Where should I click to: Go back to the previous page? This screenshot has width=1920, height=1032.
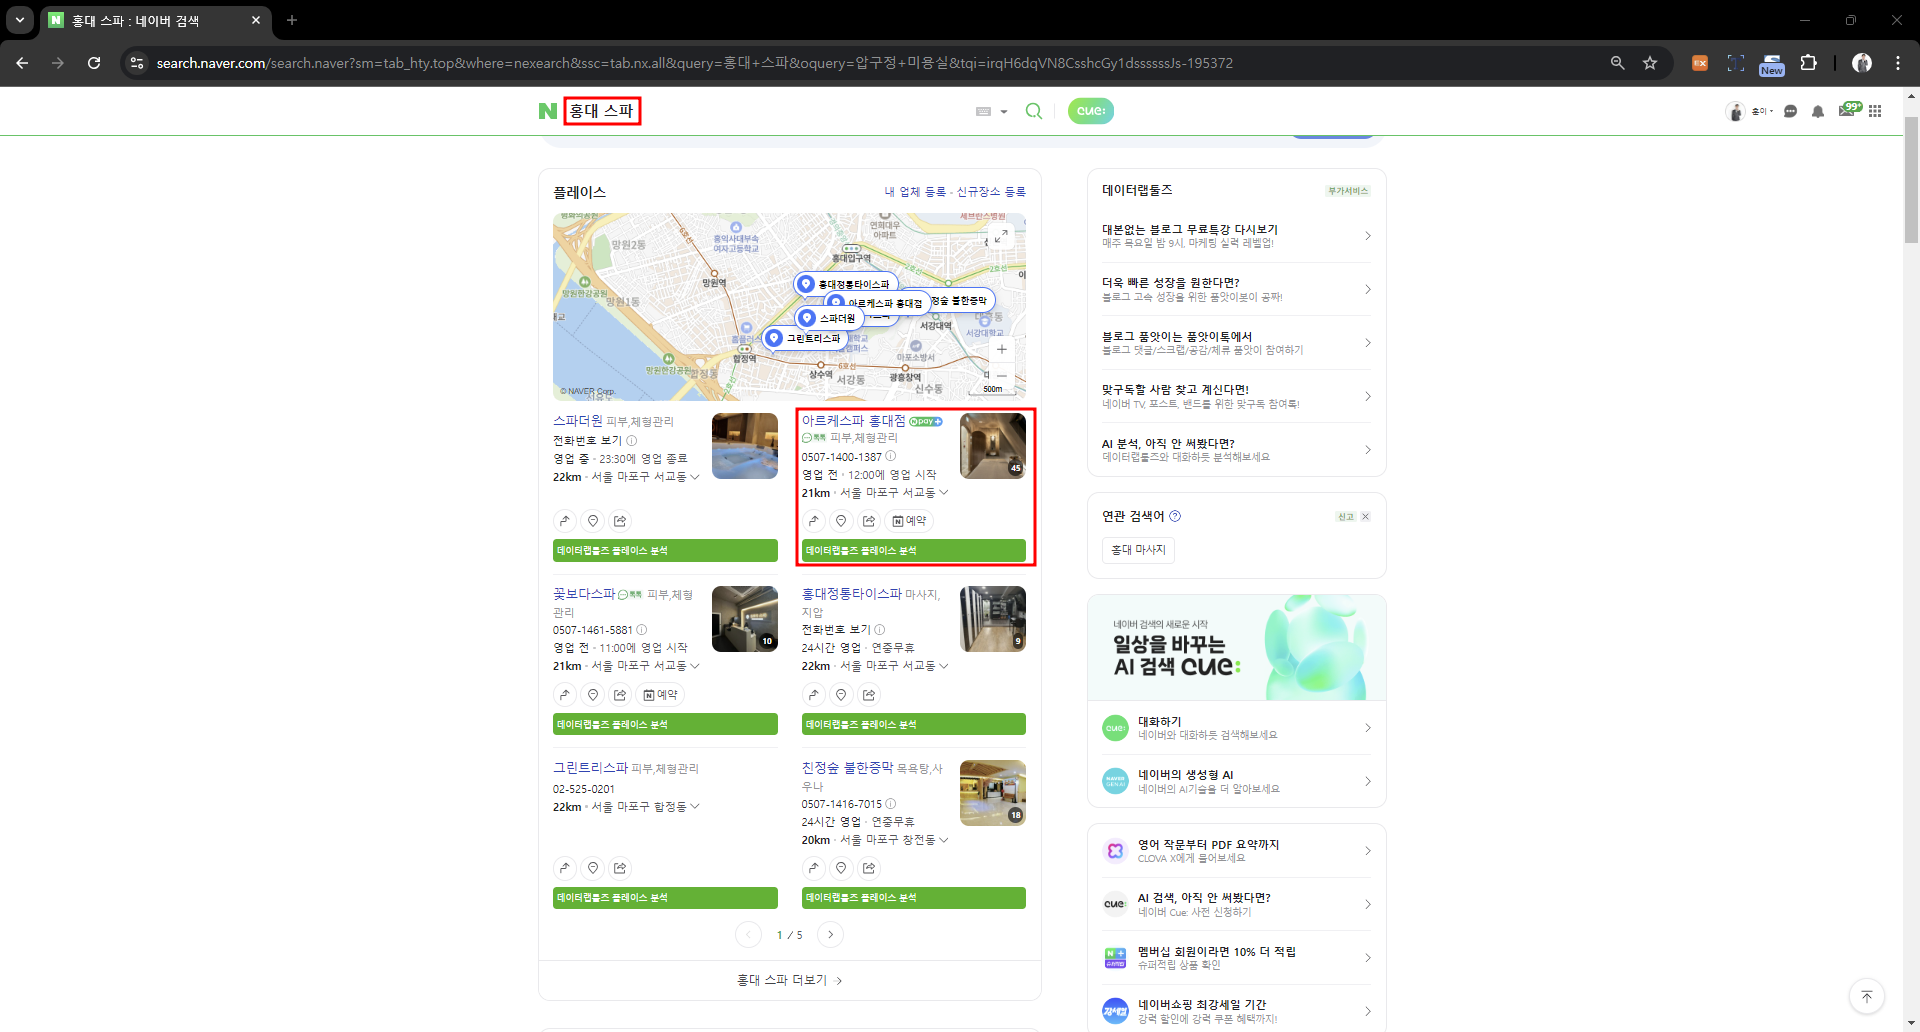click(x=22, y=63)
